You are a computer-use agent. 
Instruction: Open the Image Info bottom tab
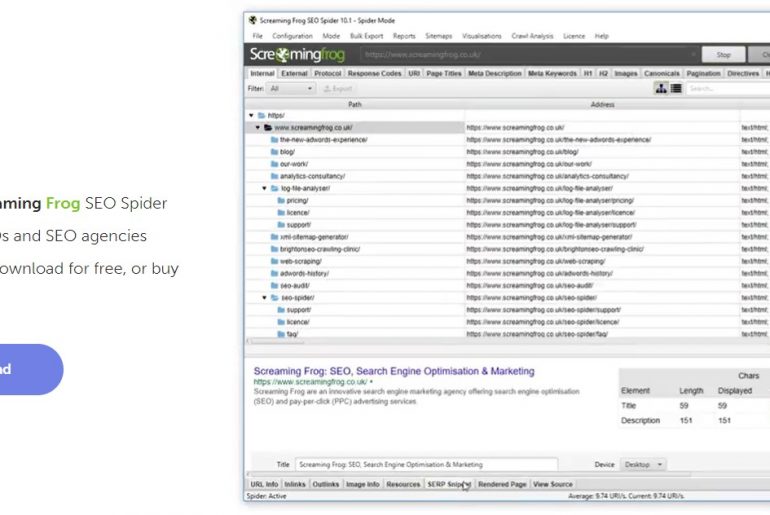(363, 485)
